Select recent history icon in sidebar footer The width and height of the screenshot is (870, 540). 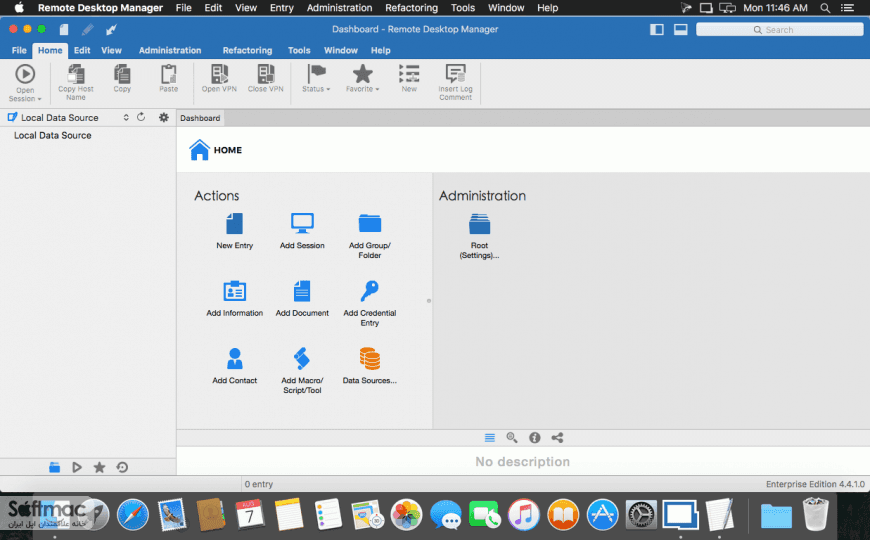point(122,467)
